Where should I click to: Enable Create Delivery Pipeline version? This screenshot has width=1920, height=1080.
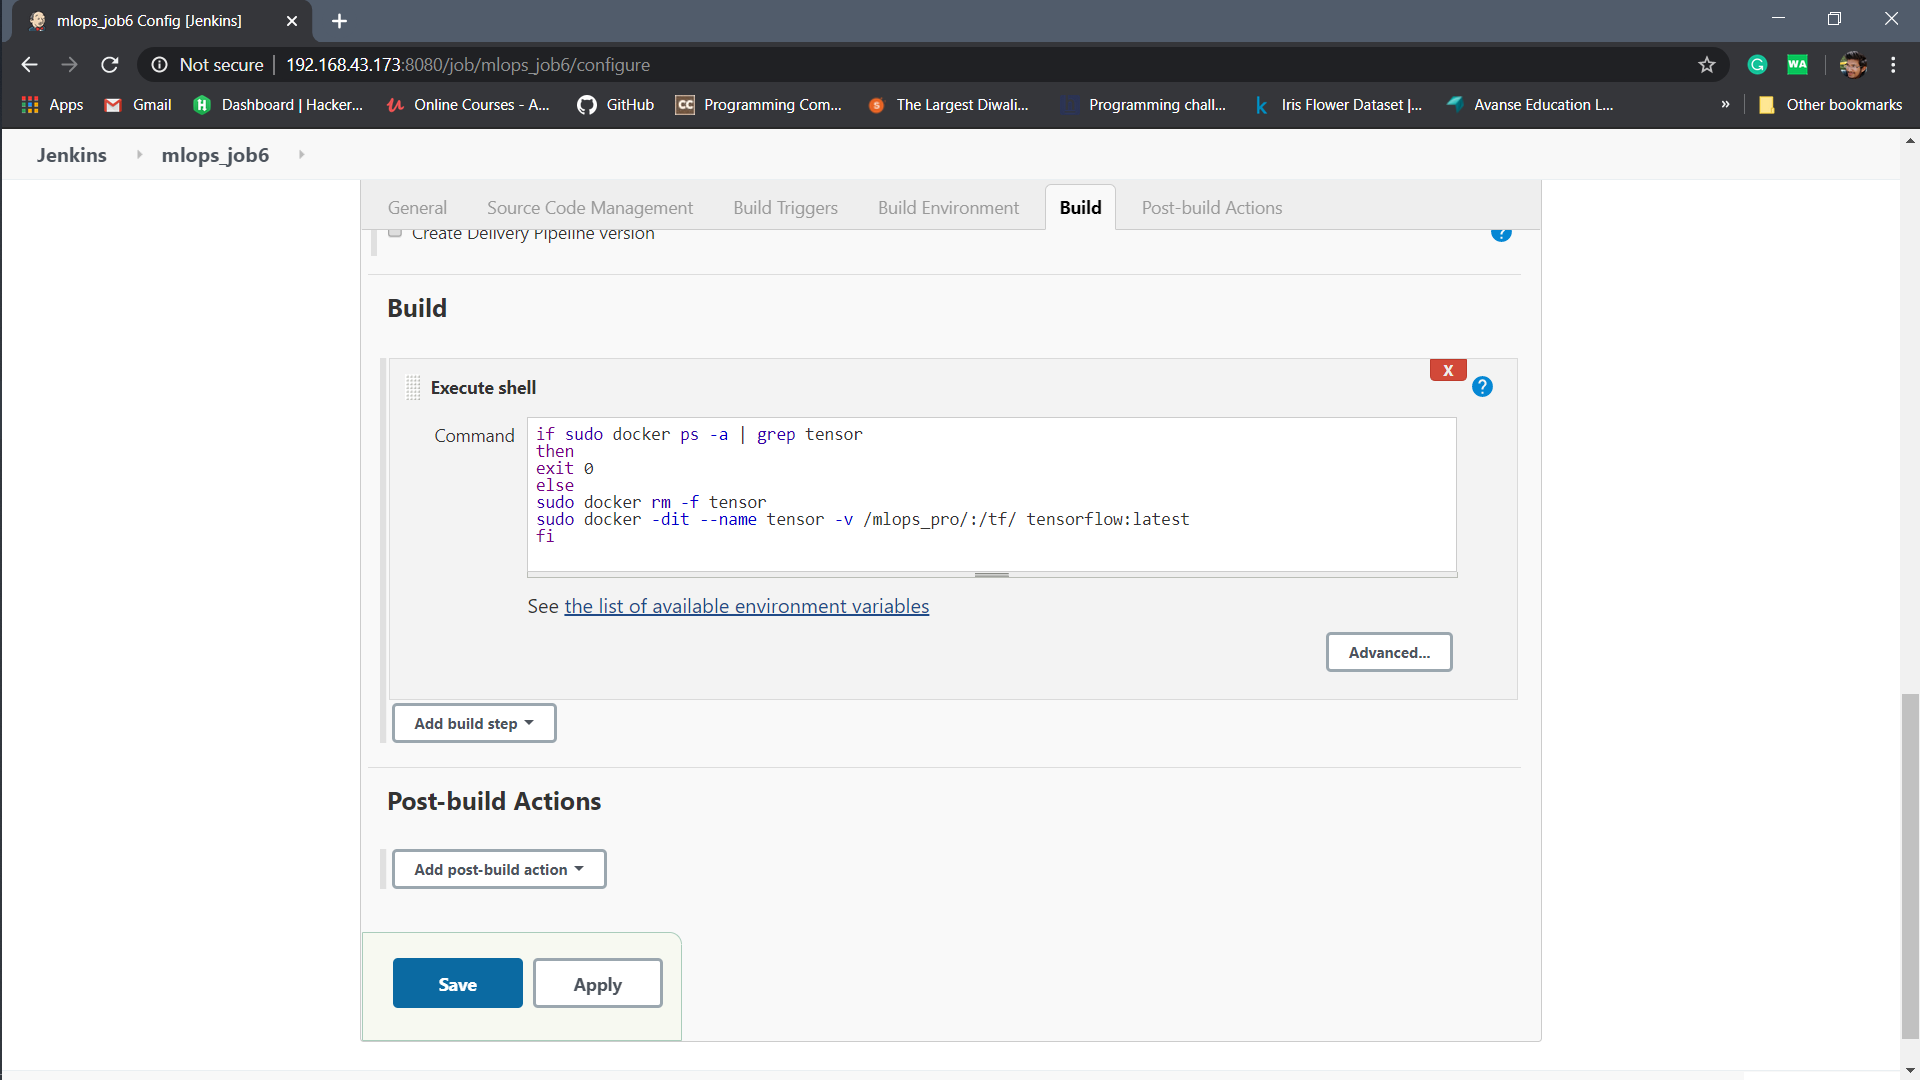point(395,230)
